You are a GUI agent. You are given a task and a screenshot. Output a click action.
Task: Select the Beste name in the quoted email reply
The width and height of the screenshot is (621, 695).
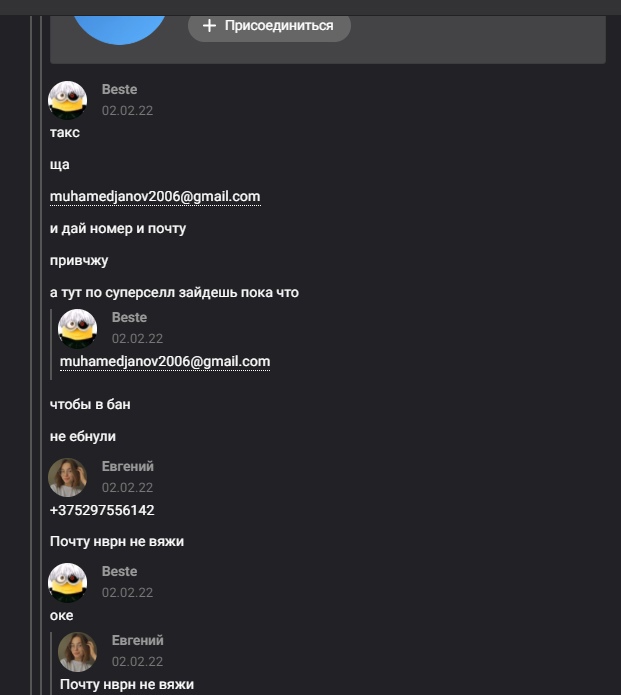[x=129, y=318]
